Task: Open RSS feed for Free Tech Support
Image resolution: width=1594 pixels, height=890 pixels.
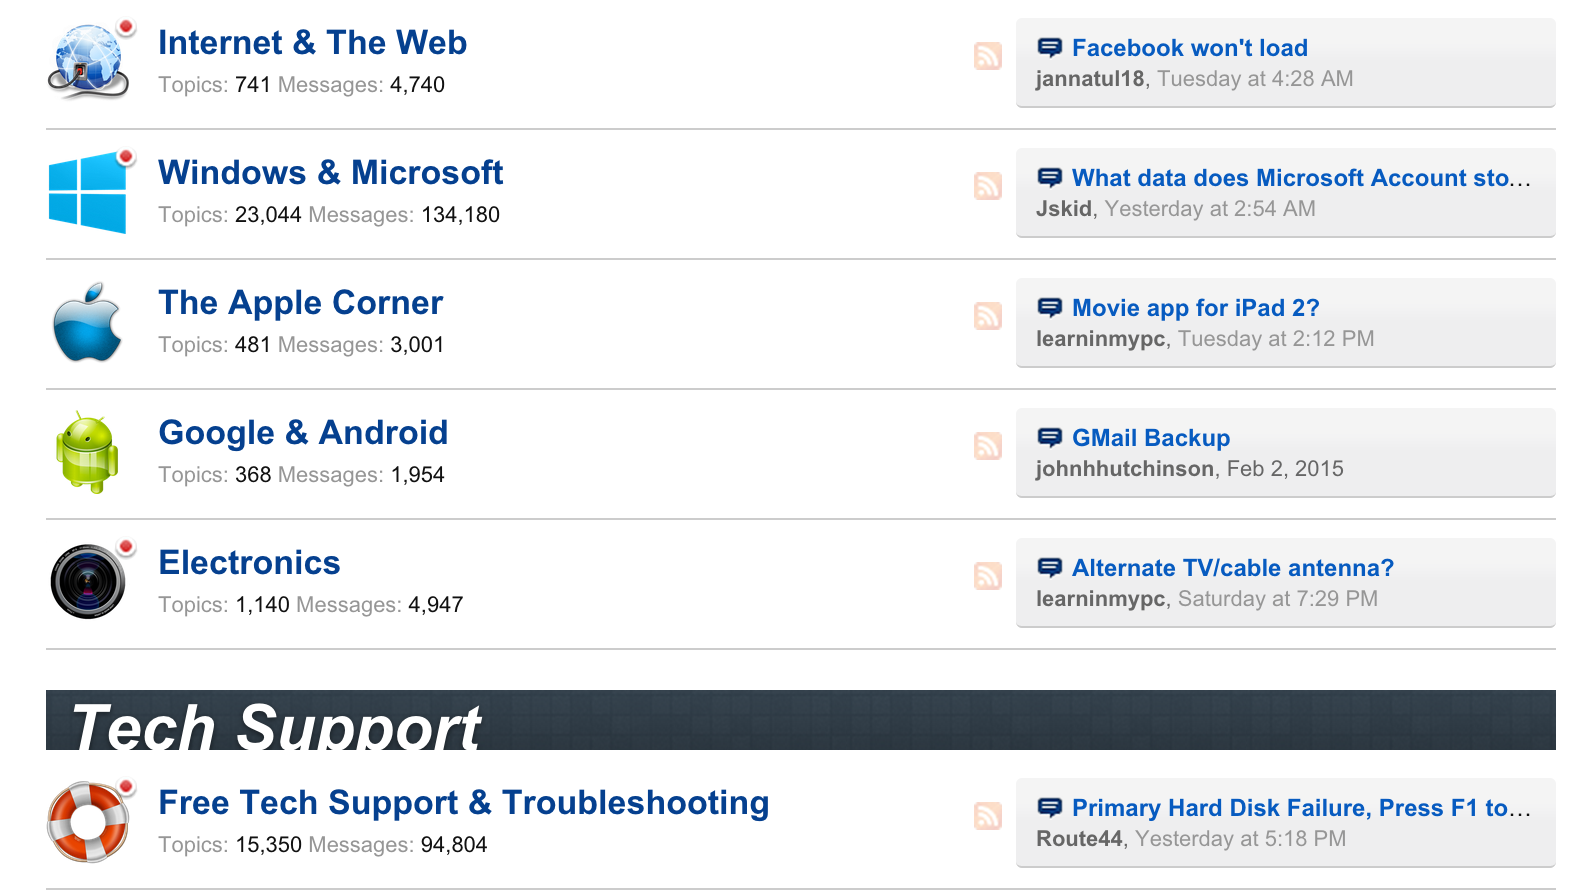Action: click(988, 816)
